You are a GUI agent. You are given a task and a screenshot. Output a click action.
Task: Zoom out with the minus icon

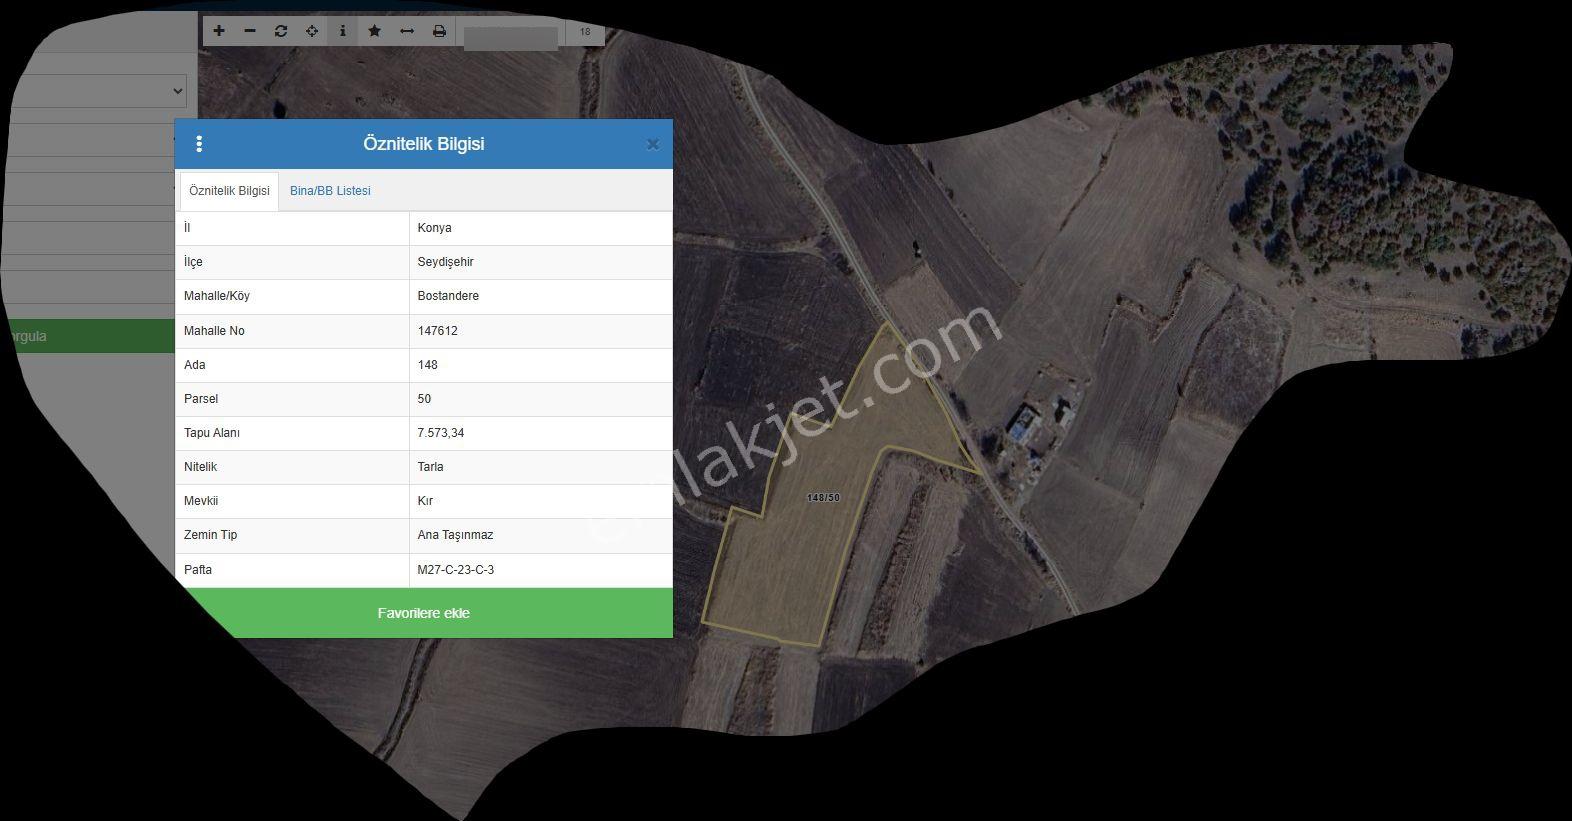coord(250,31)
